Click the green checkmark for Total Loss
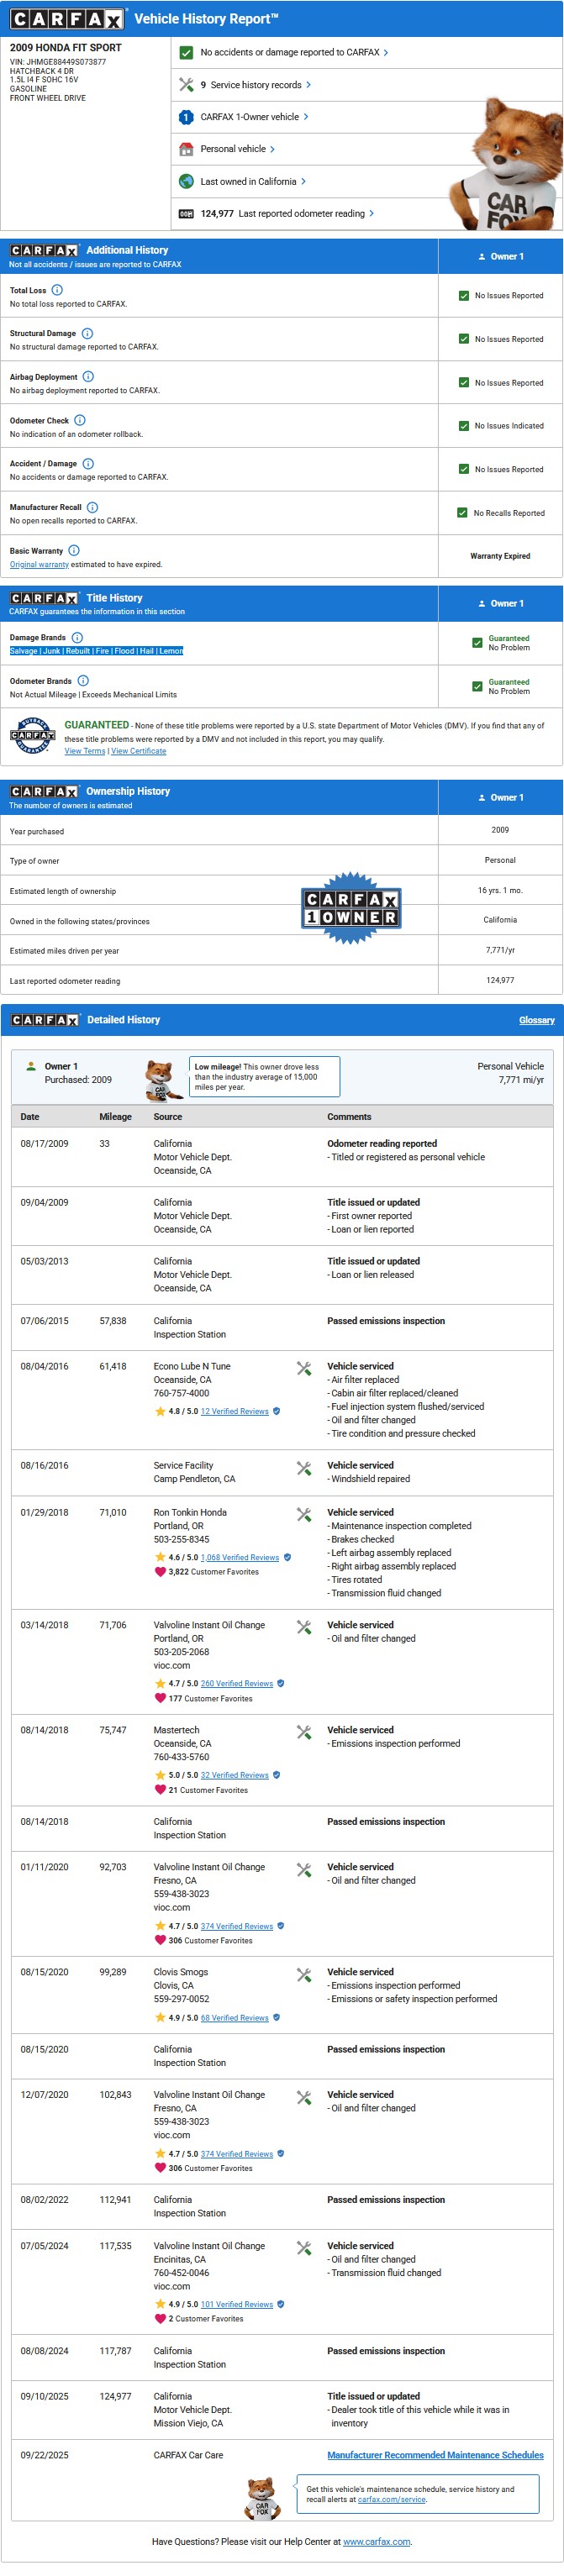564x2576 pixels. click(x=463, y=296)
